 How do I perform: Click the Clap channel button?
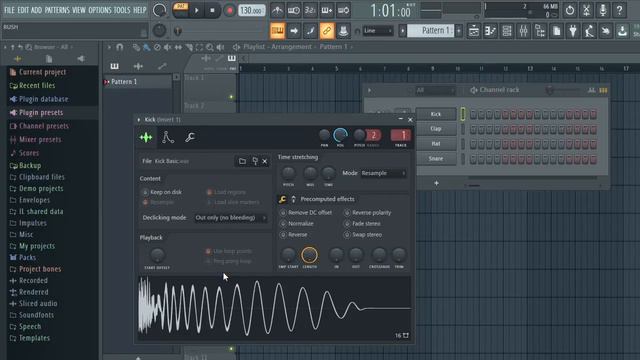point(436,129)
